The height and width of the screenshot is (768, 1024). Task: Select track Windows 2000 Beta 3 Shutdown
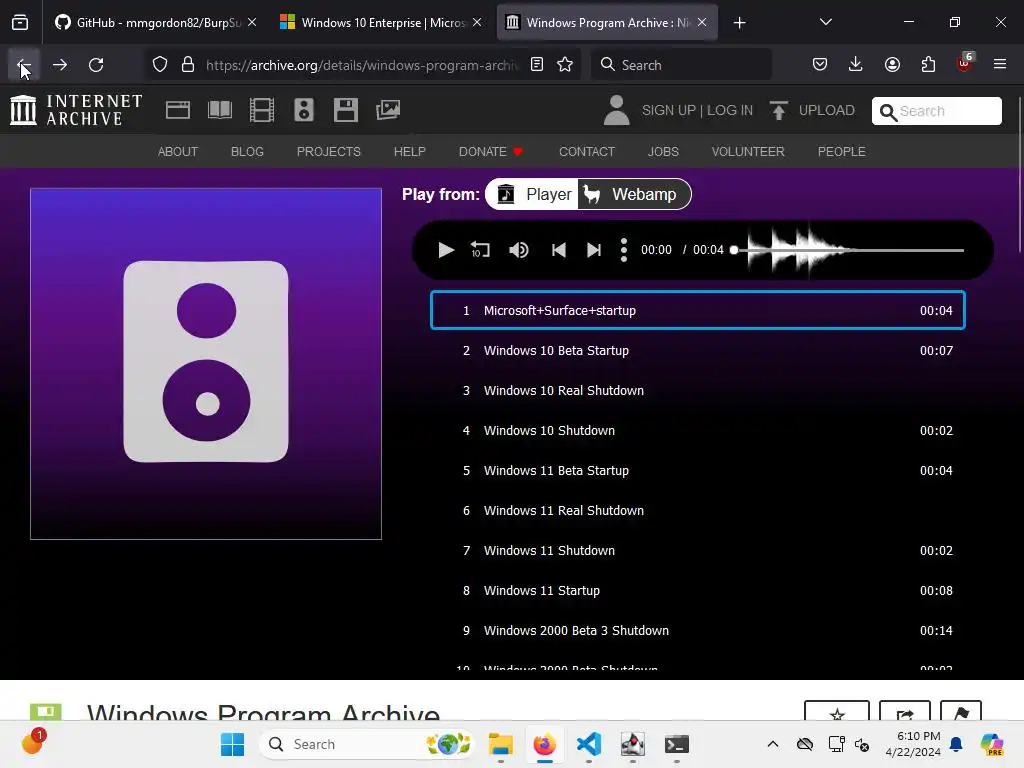click(697, 630)
